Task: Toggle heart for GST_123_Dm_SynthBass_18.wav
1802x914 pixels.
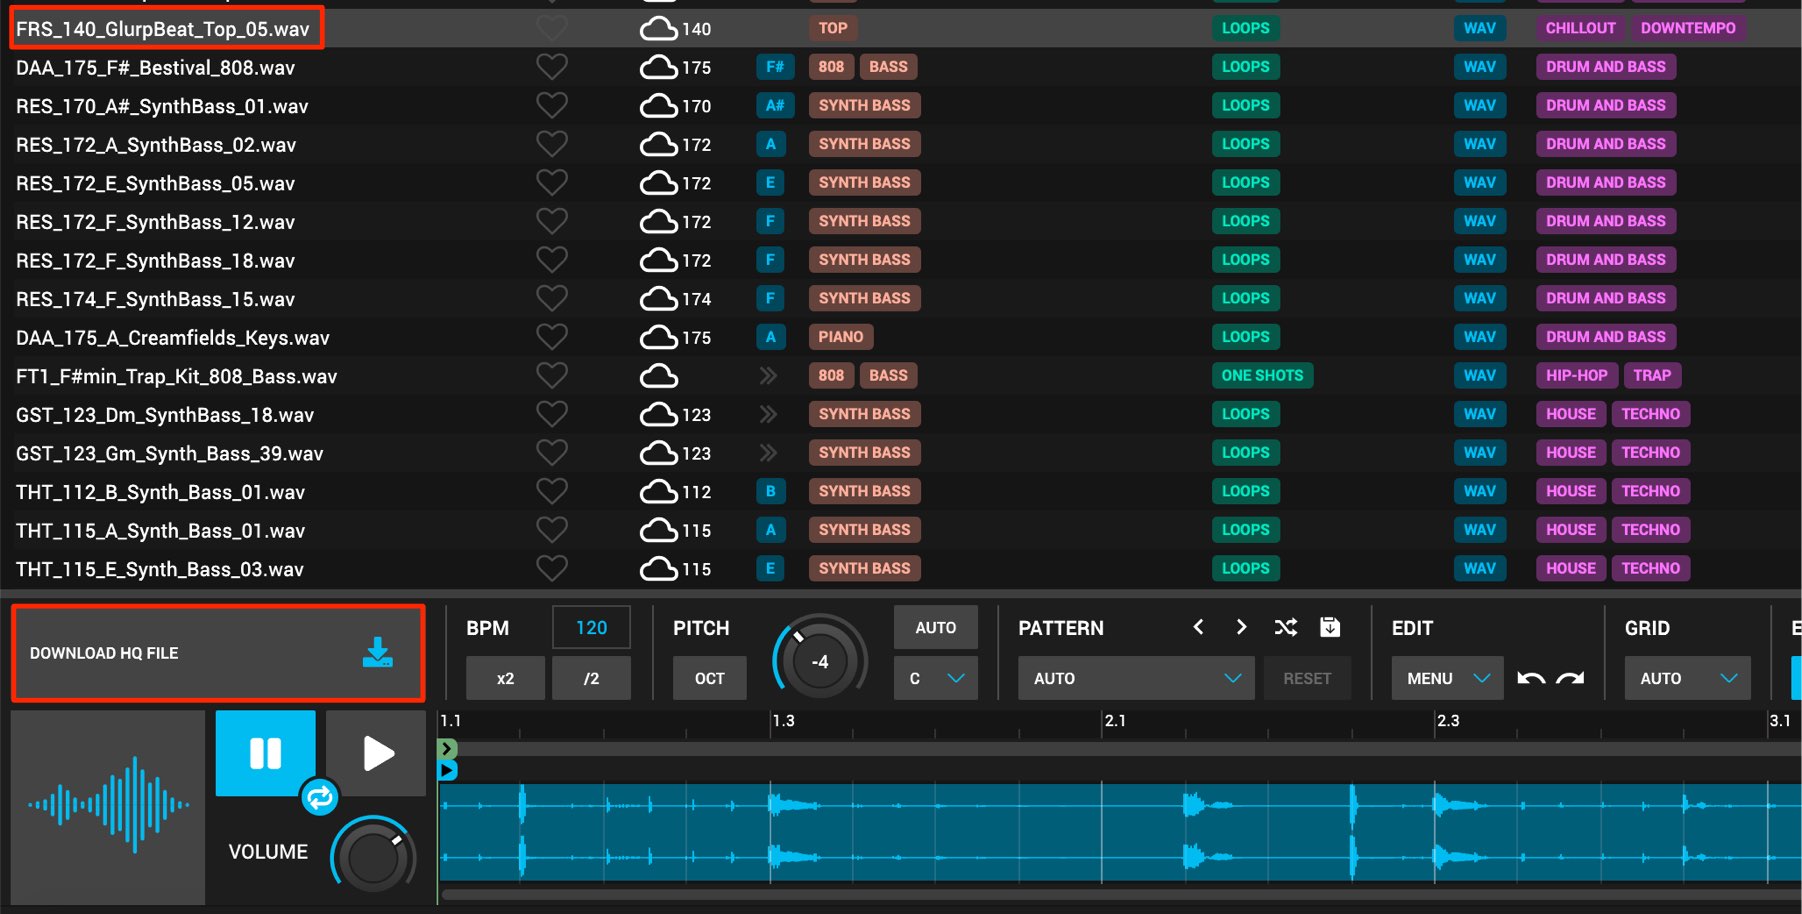Action: pos(552,414)
